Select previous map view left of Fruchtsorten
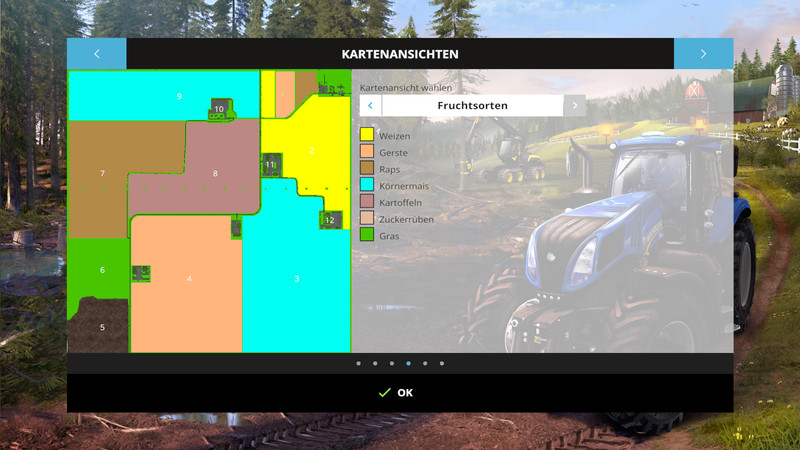Screen dimensions: 800x450 370,105
